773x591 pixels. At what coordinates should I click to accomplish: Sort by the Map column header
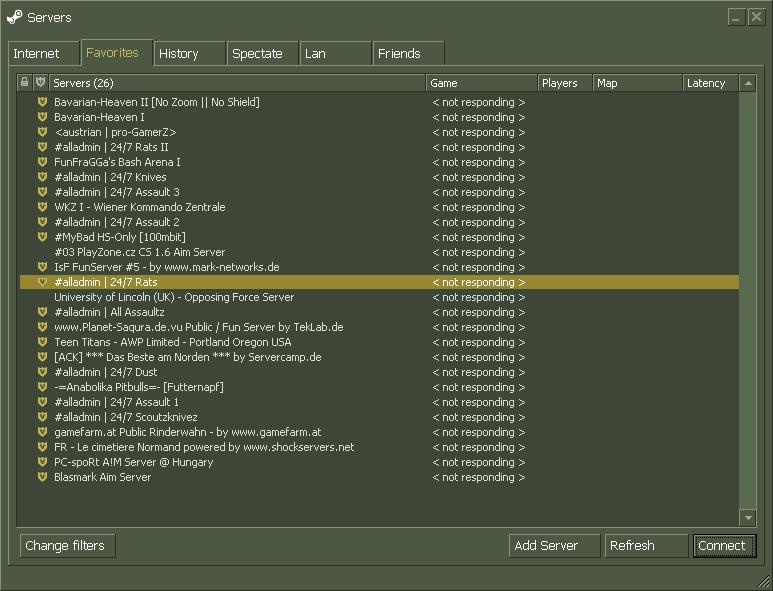[638, 83]
